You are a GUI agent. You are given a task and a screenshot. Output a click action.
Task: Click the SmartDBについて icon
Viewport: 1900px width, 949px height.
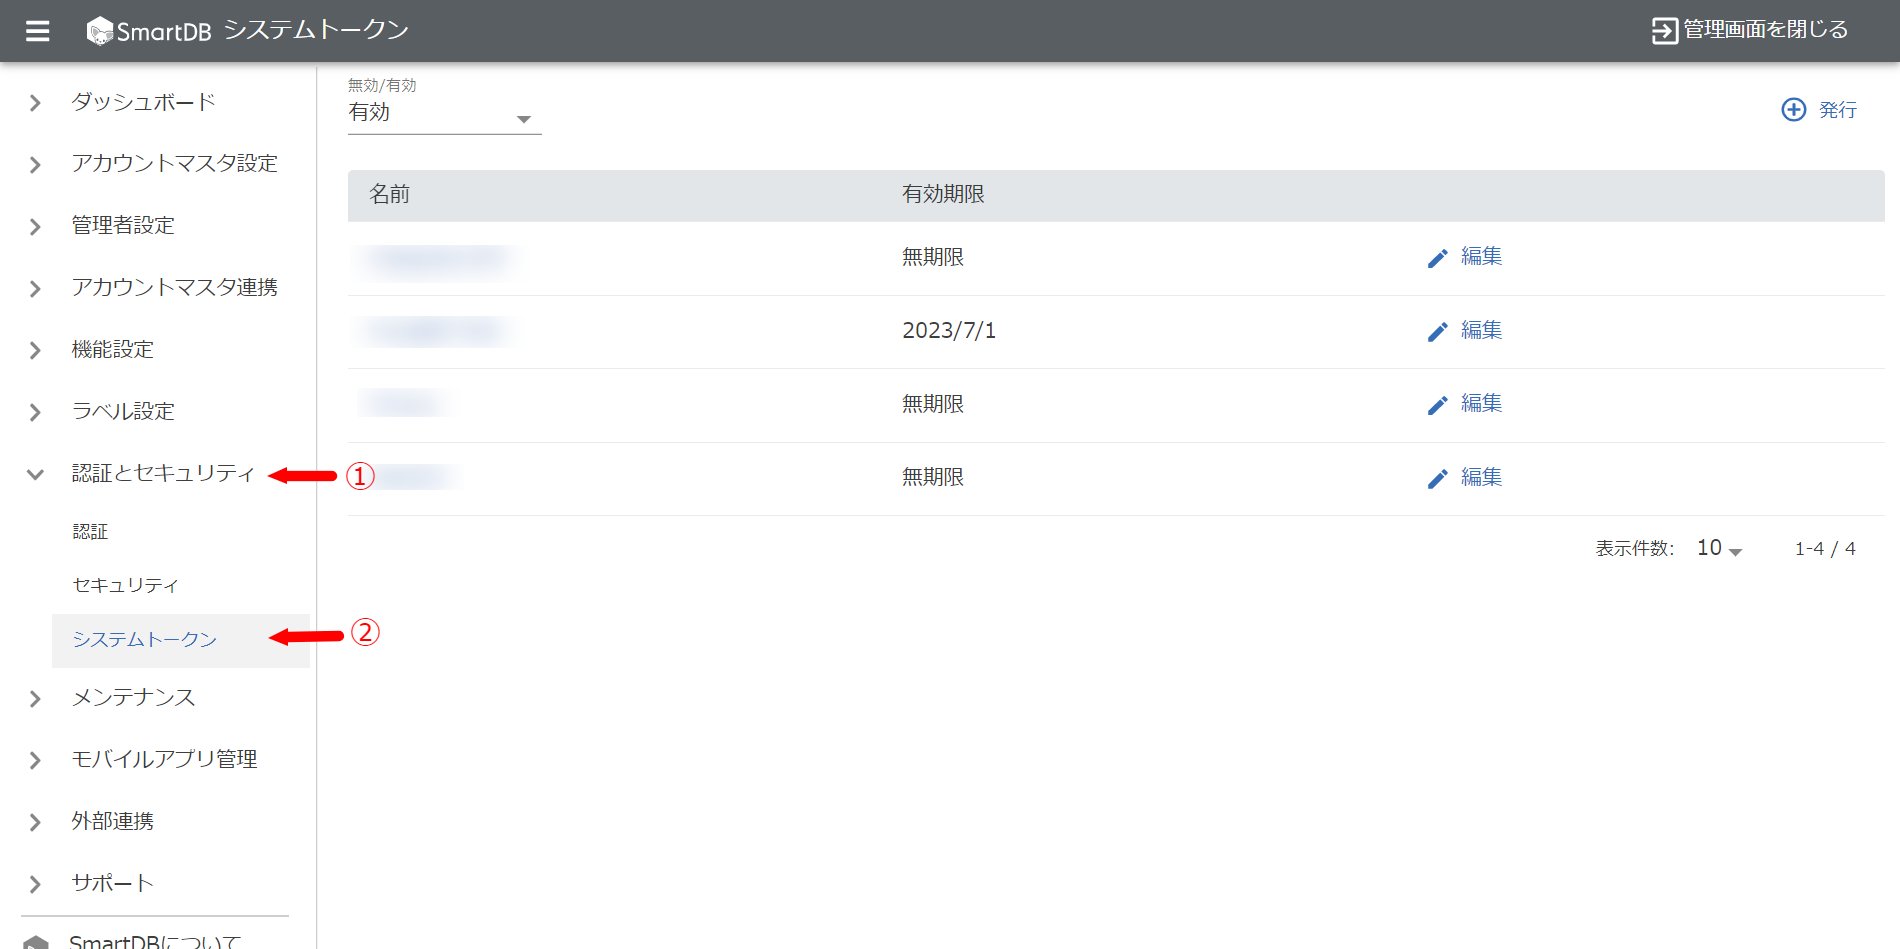(x=36, y=942)
